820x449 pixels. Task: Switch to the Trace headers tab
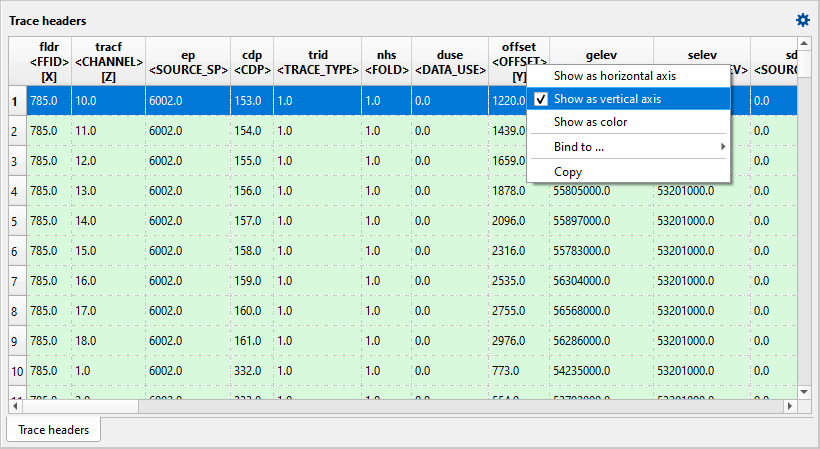pos(54,430)
